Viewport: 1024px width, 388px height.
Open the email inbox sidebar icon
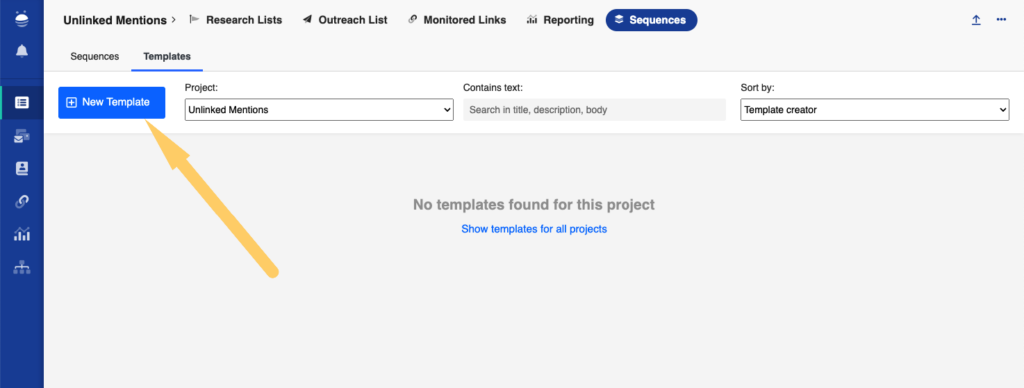coord(22,136)
